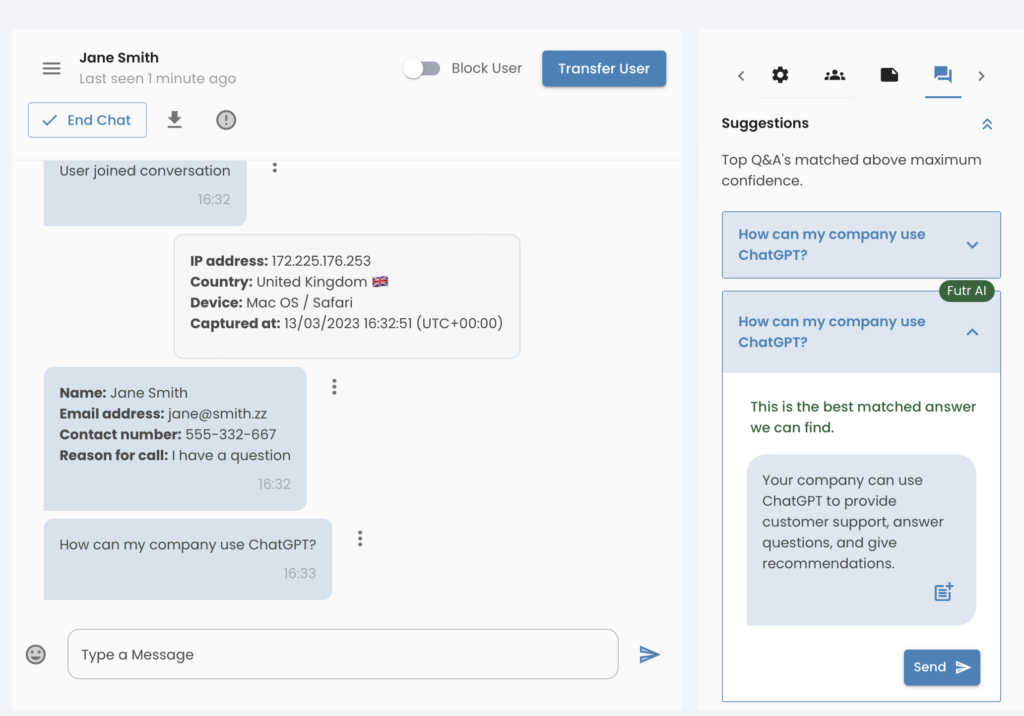Image resolution: width=1024 pixels, height=716 pixels.
Task: Click the Type a Message field
Action: pos(342,654)
